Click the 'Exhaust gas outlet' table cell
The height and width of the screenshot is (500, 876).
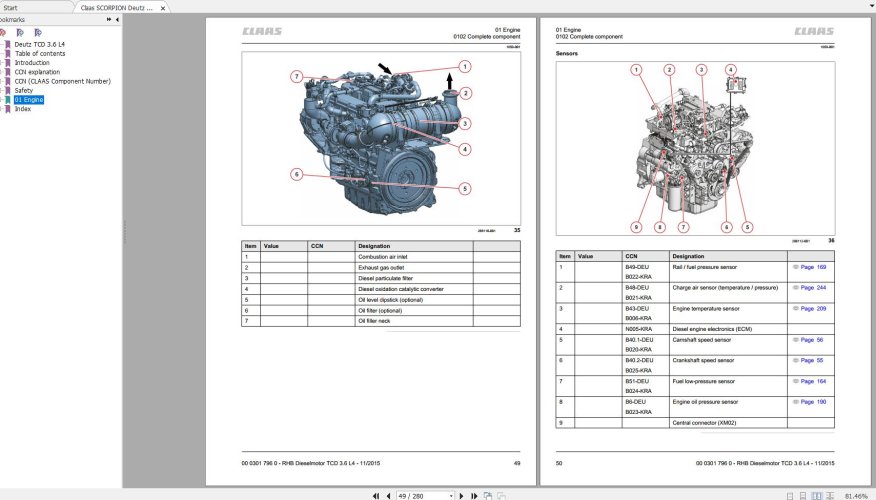(x=414, y=268)
